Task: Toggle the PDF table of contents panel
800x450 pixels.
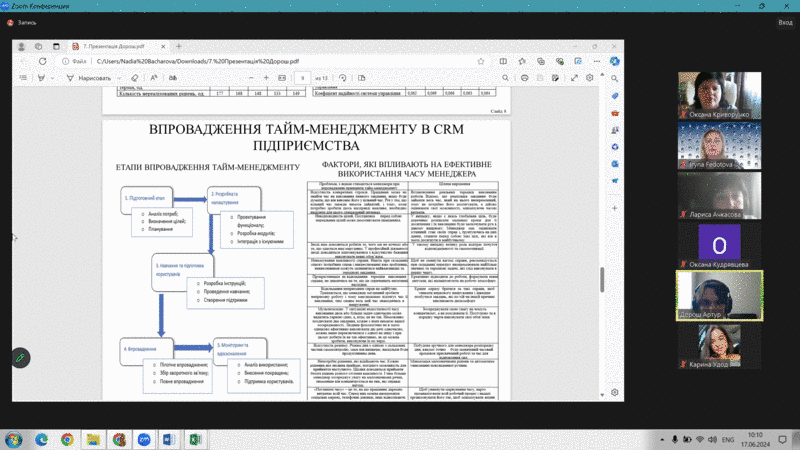Action: tap(22, 78)
